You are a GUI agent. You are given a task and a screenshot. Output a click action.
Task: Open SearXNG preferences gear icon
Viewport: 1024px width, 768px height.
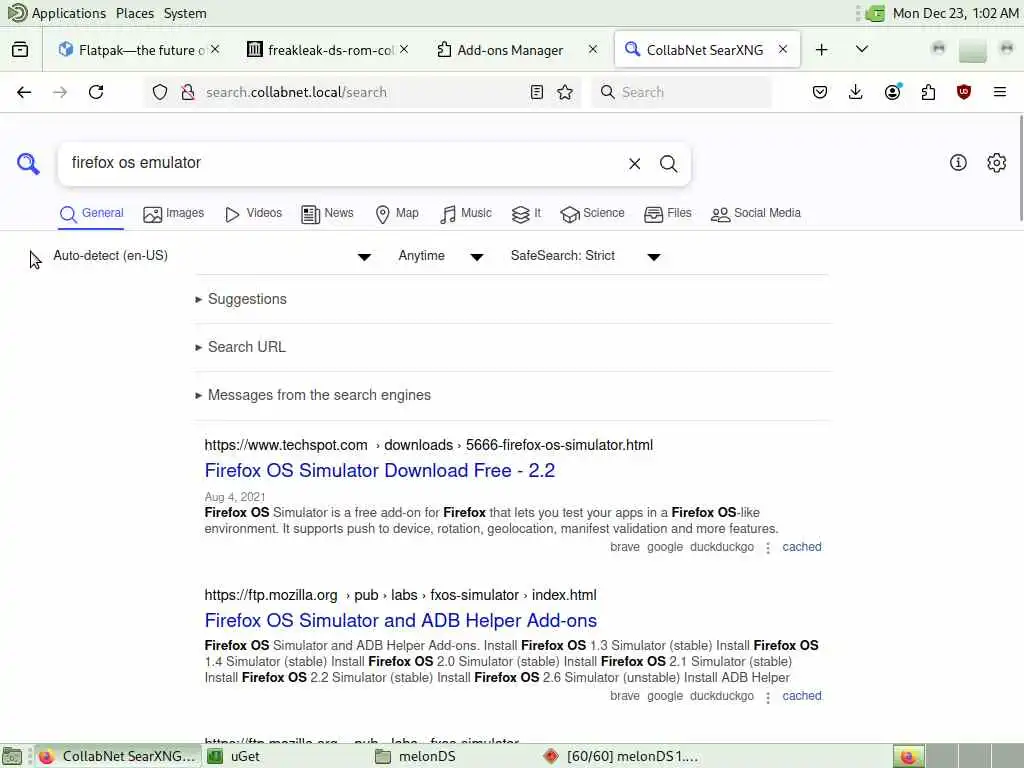997,163
